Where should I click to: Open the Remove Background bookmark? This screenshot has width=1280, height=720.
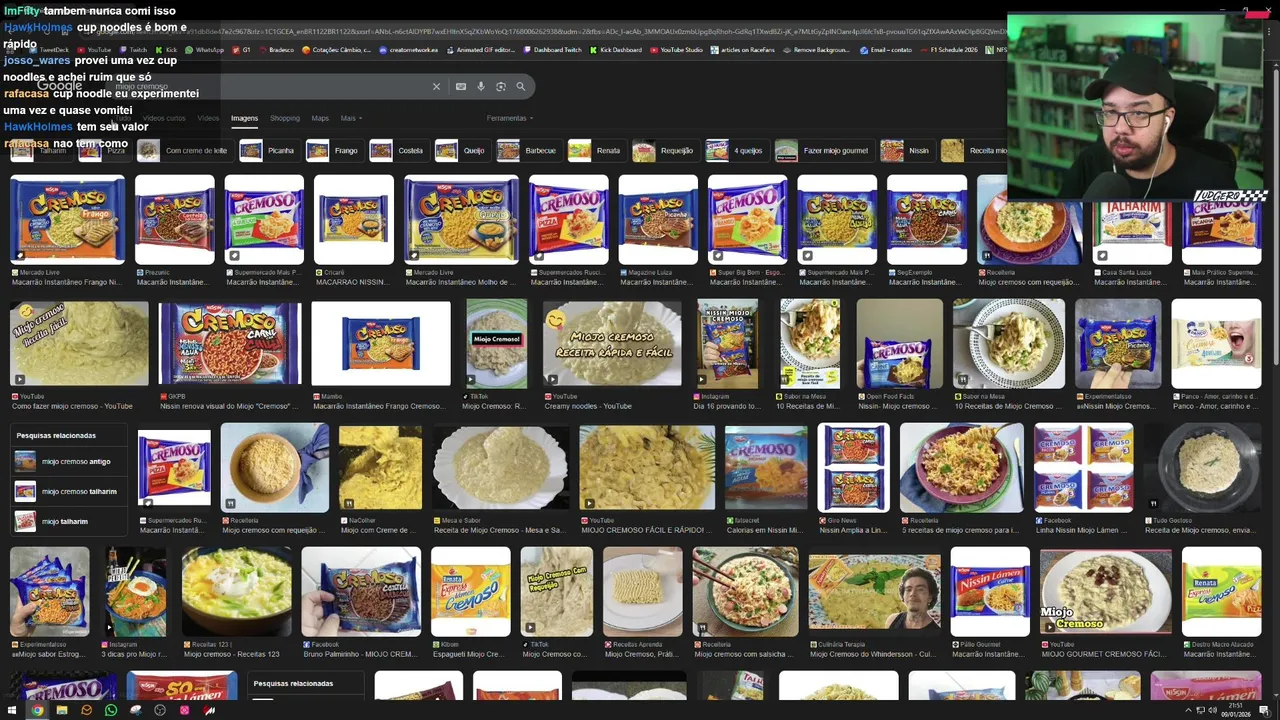[x=817, y=50]
